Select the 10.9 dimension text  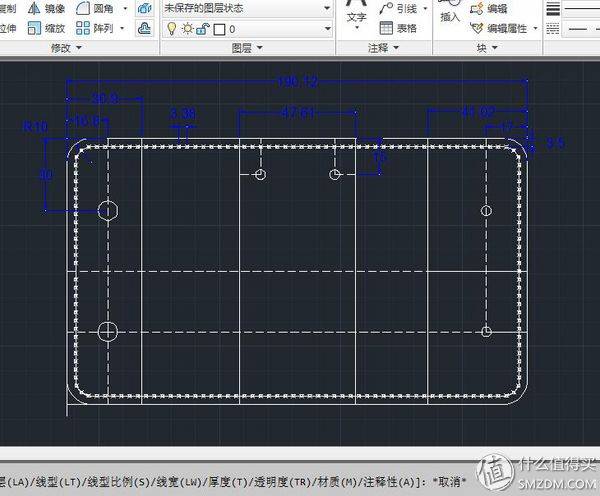[87, 122]
